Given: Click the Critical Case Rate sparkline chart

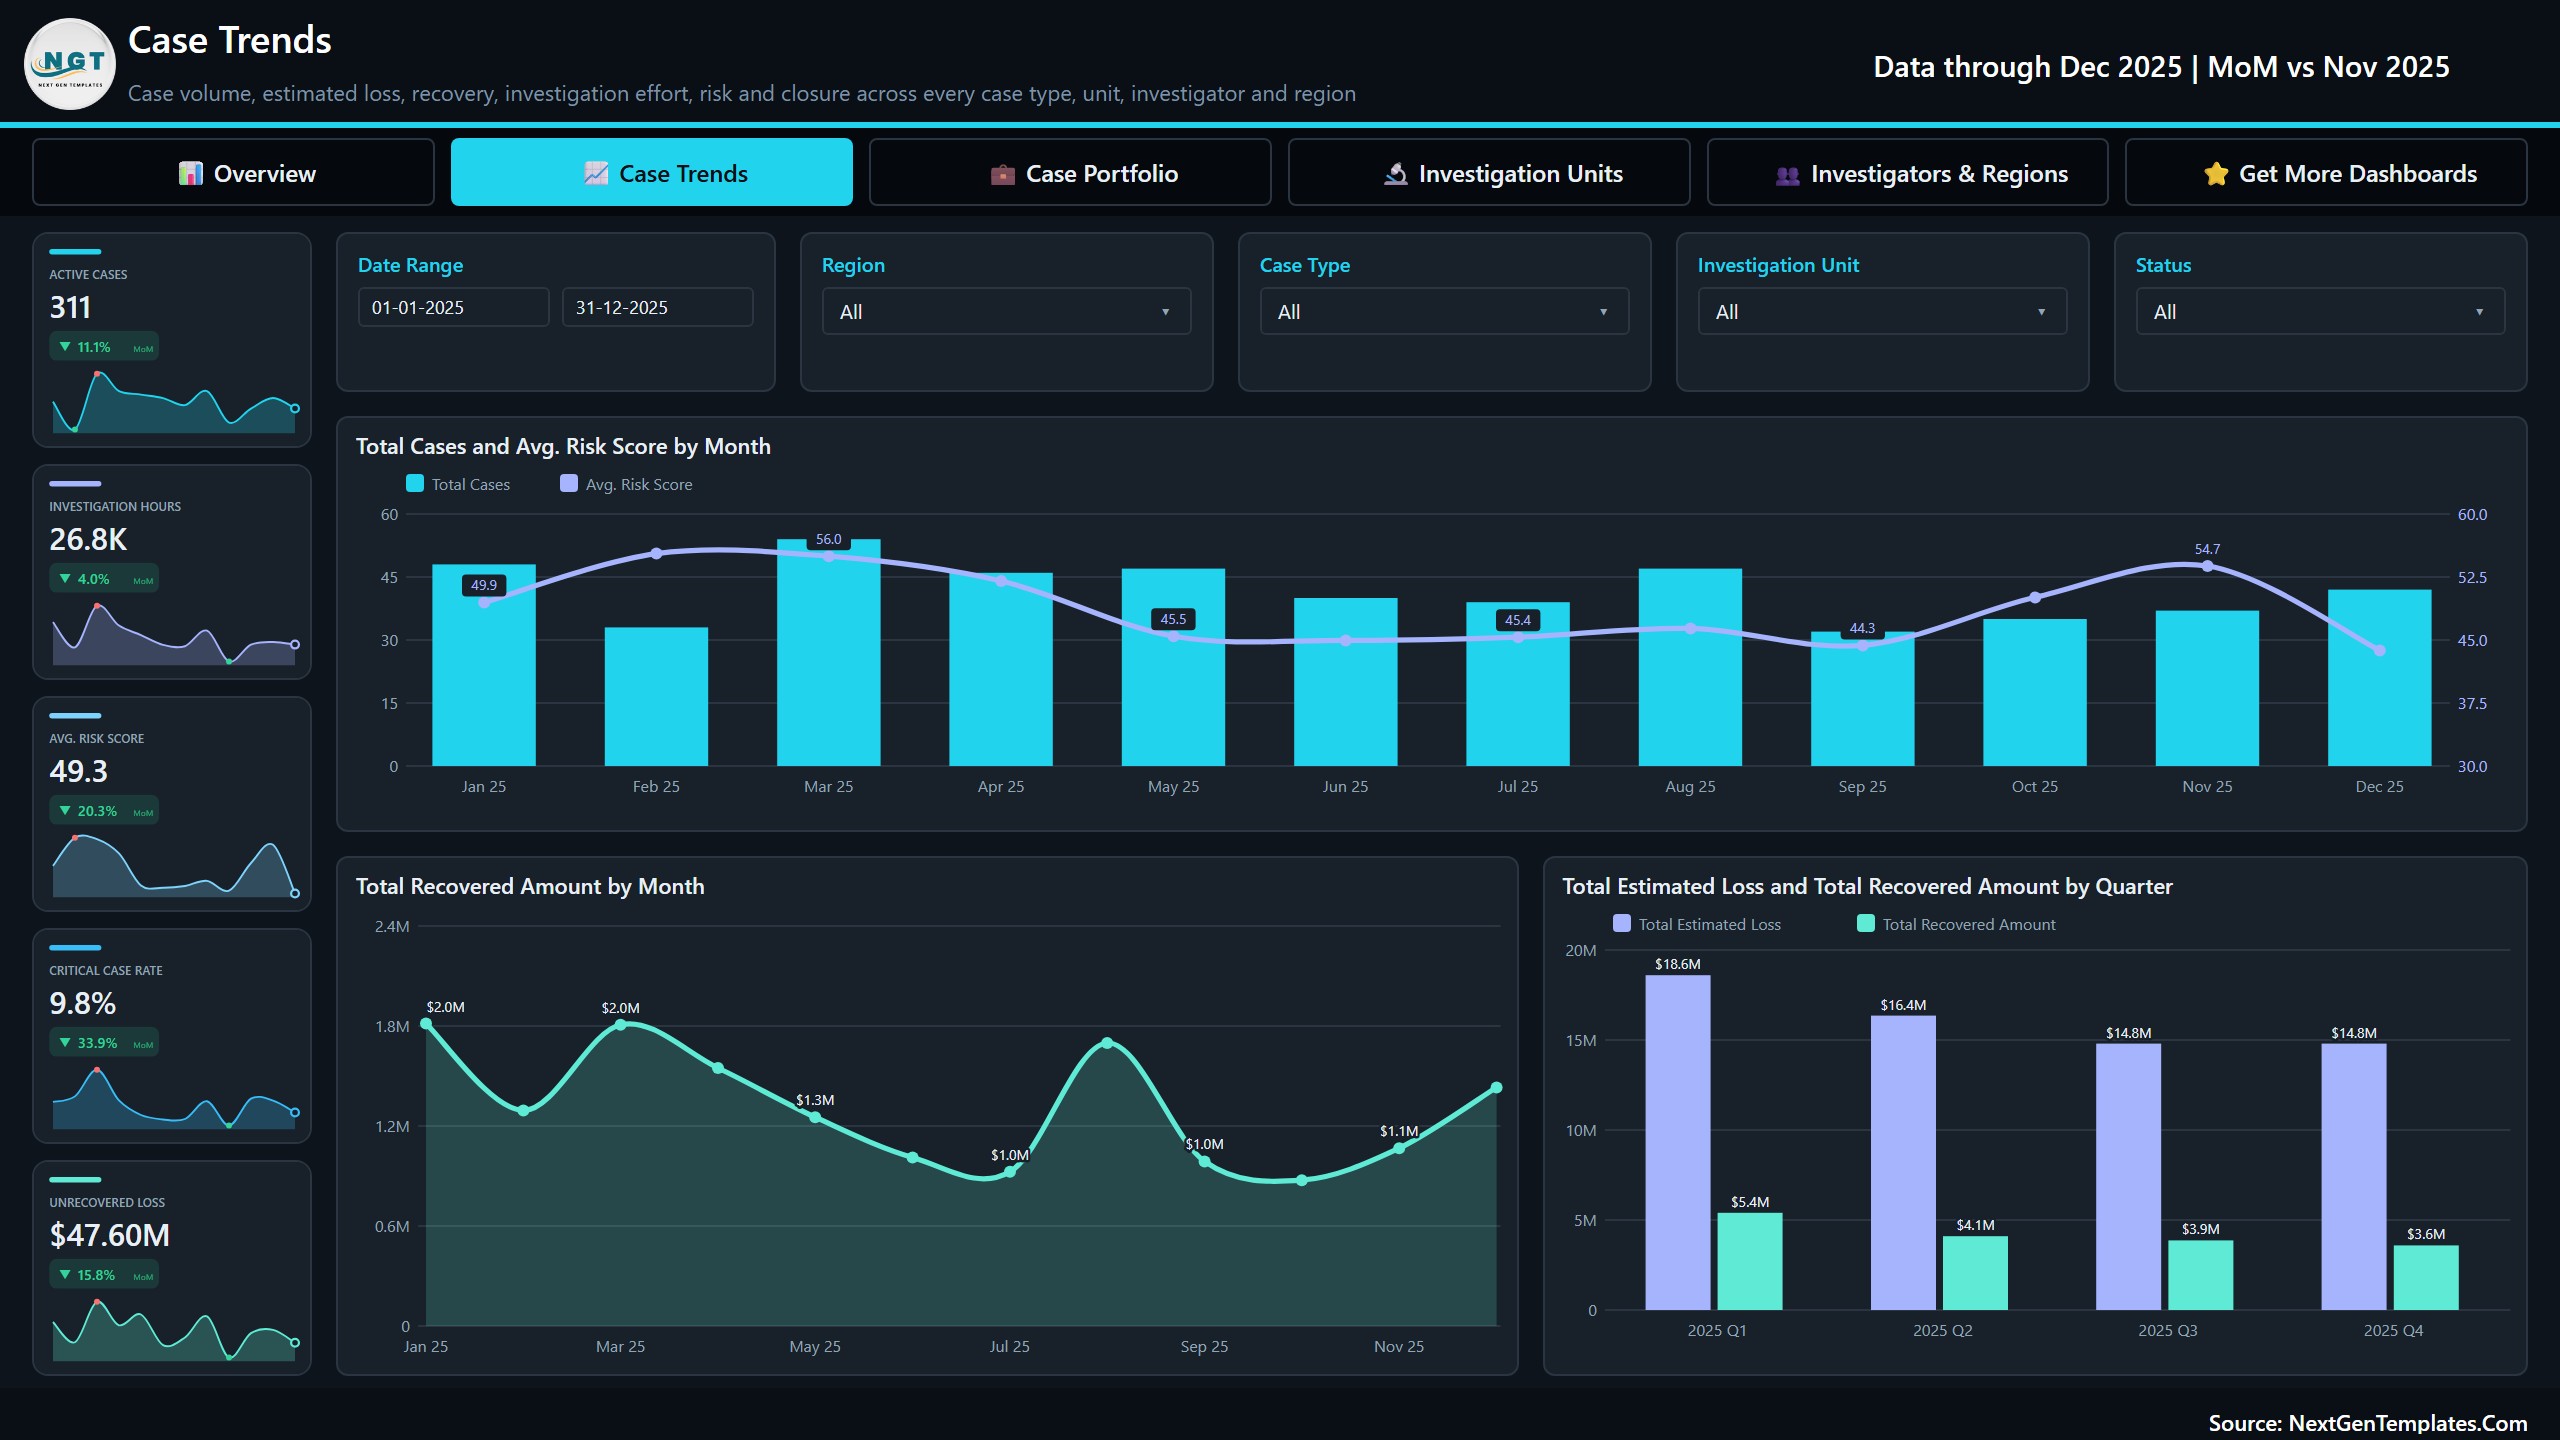Looking at the screenshot, I should [174, 1098].
